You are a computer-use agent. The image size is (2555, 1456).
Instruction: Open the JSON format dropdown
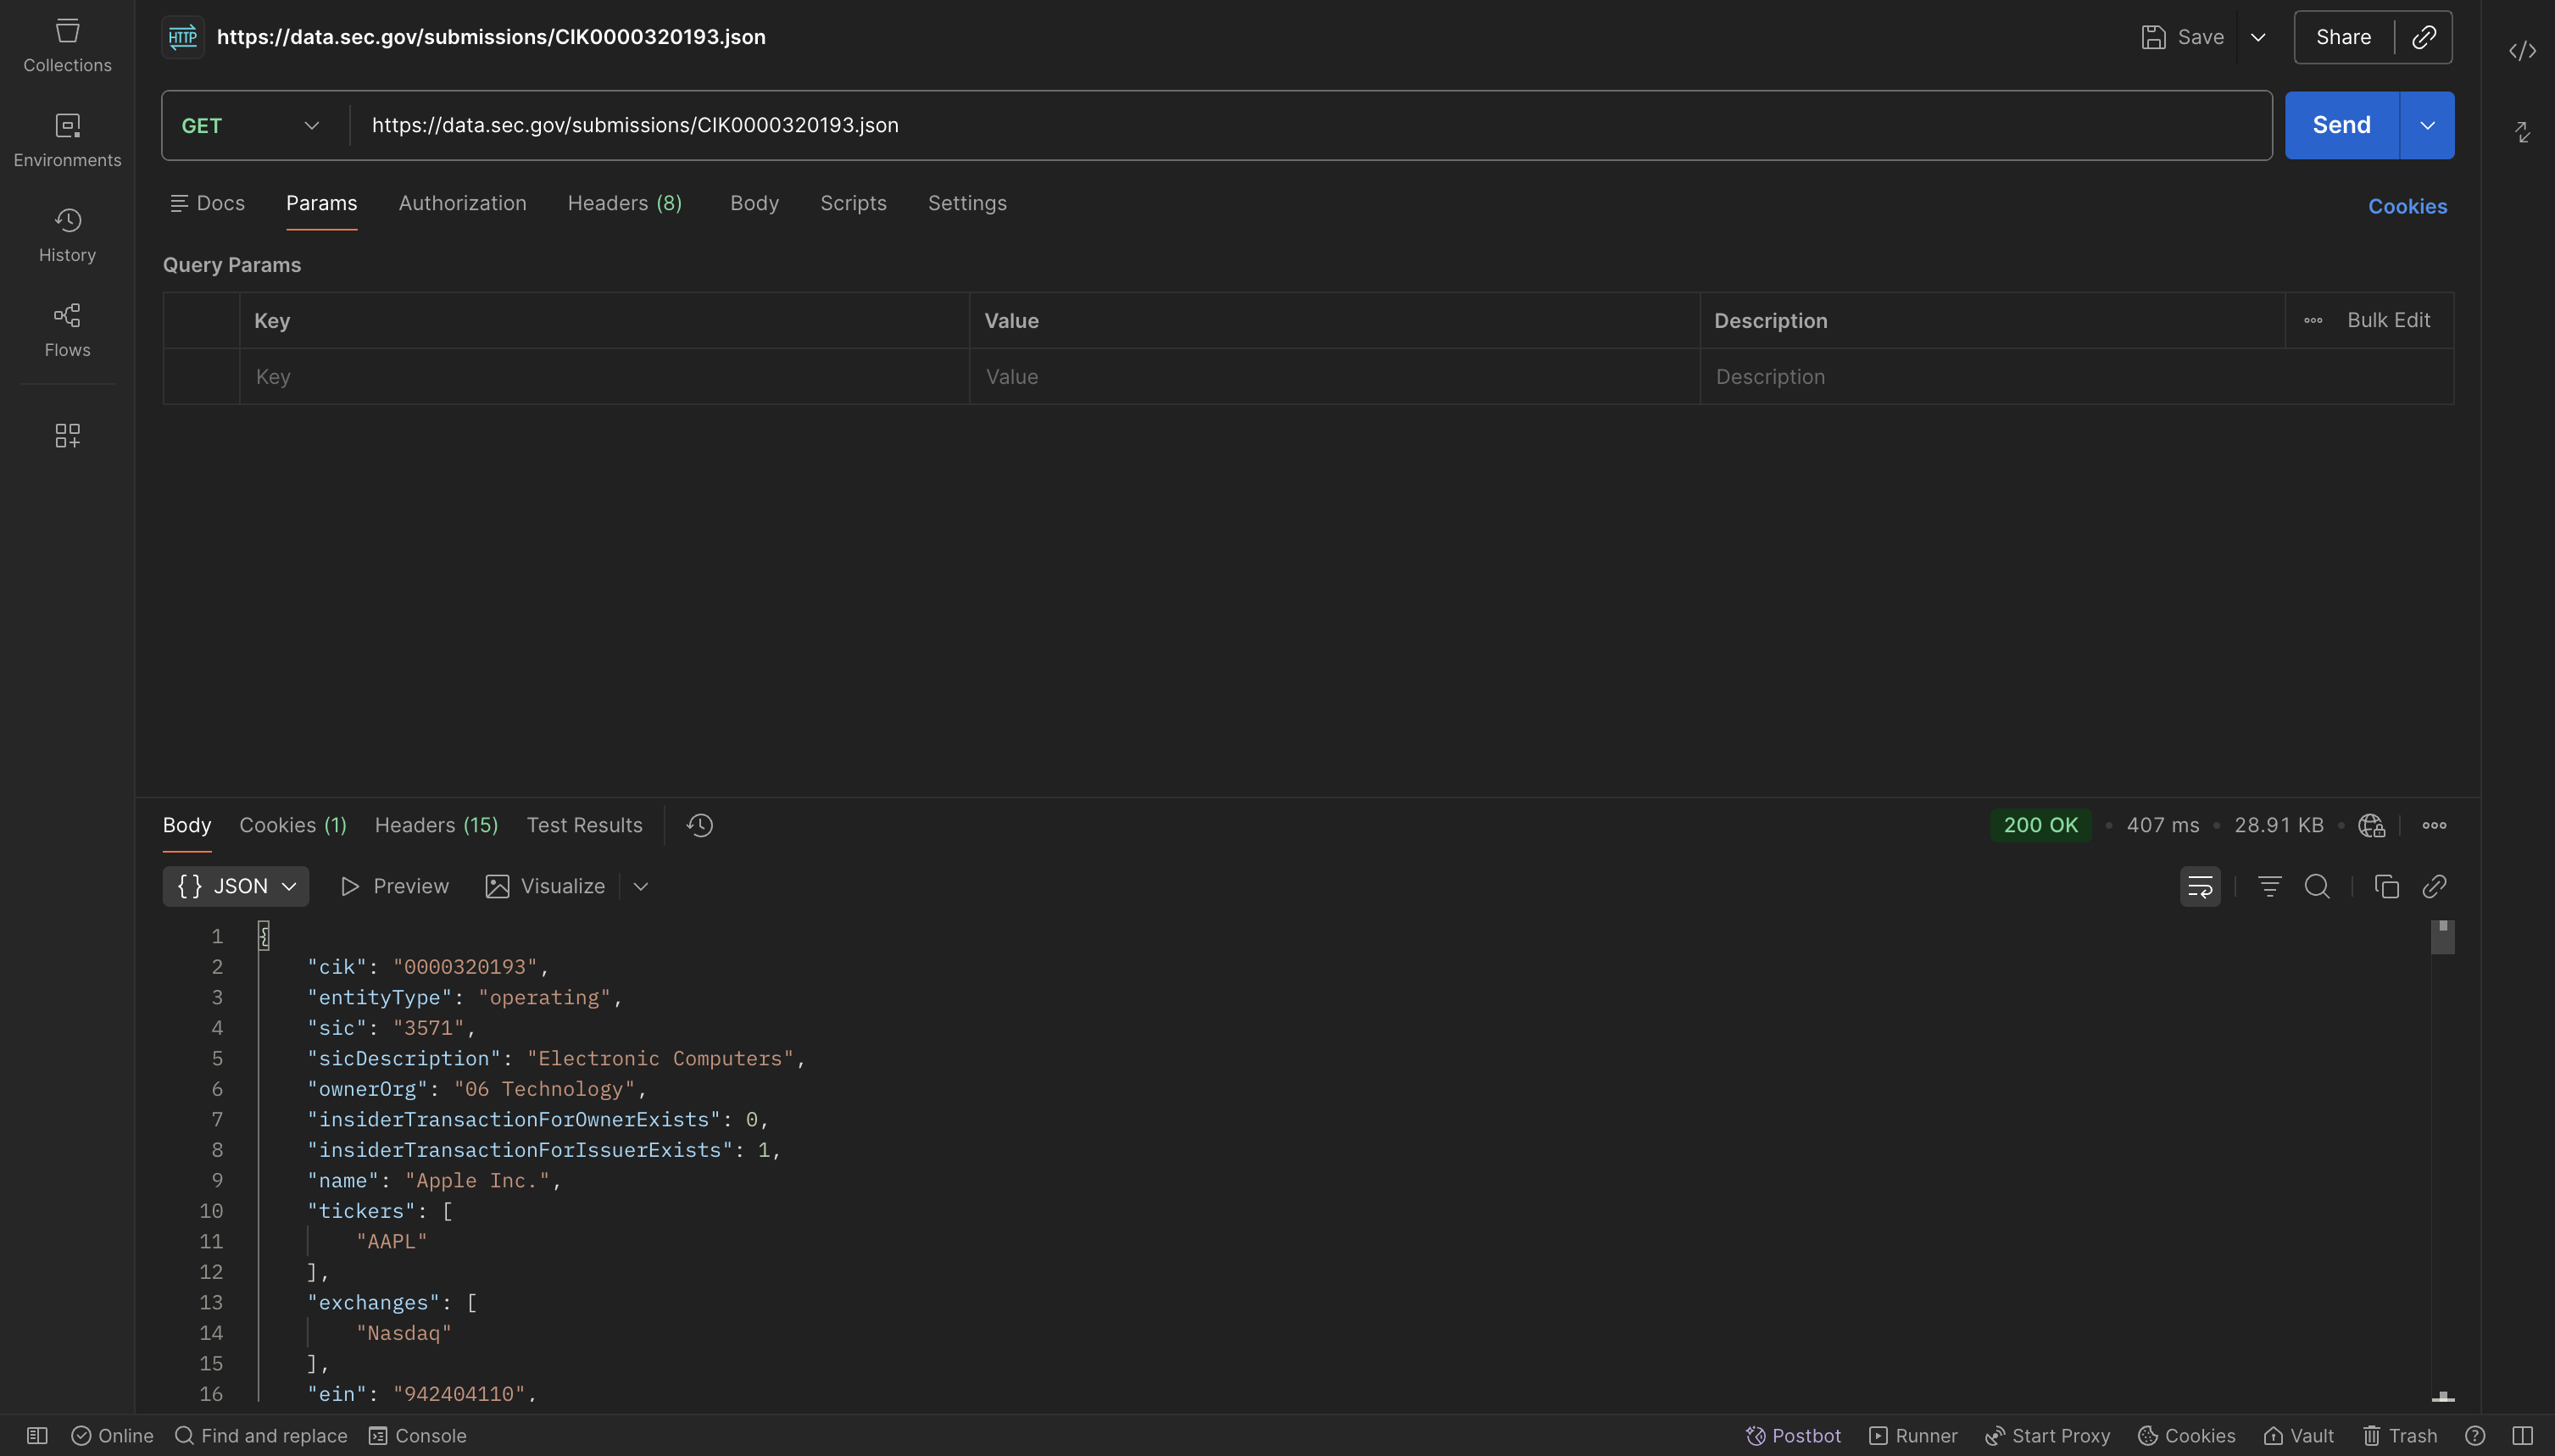[x=236, y=886]
